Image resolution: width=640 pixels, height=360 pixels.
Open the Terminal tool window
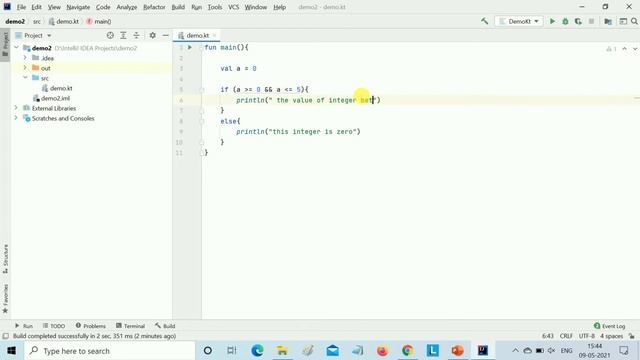(131, 326)
